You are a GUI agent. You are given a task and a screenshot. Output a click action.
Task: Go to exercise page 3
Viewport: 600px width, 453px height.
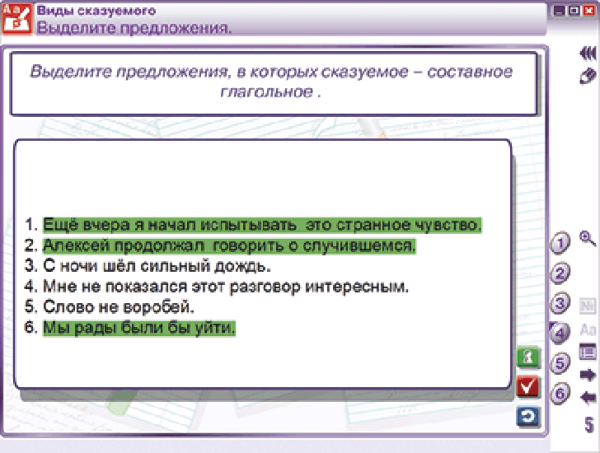[x=560, y=303]
